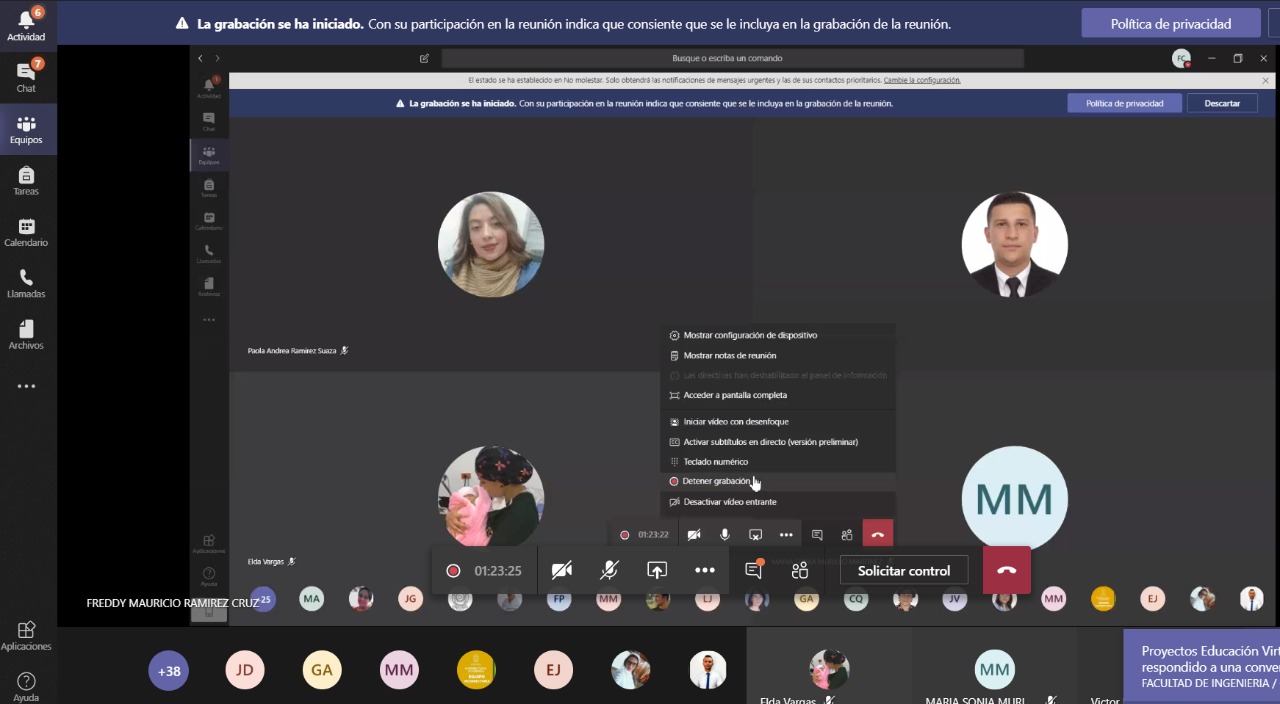The width and height of the screenshot is (1280, 704).
Task: Show conversation panel from large control bar
Action: click(754, 570)
